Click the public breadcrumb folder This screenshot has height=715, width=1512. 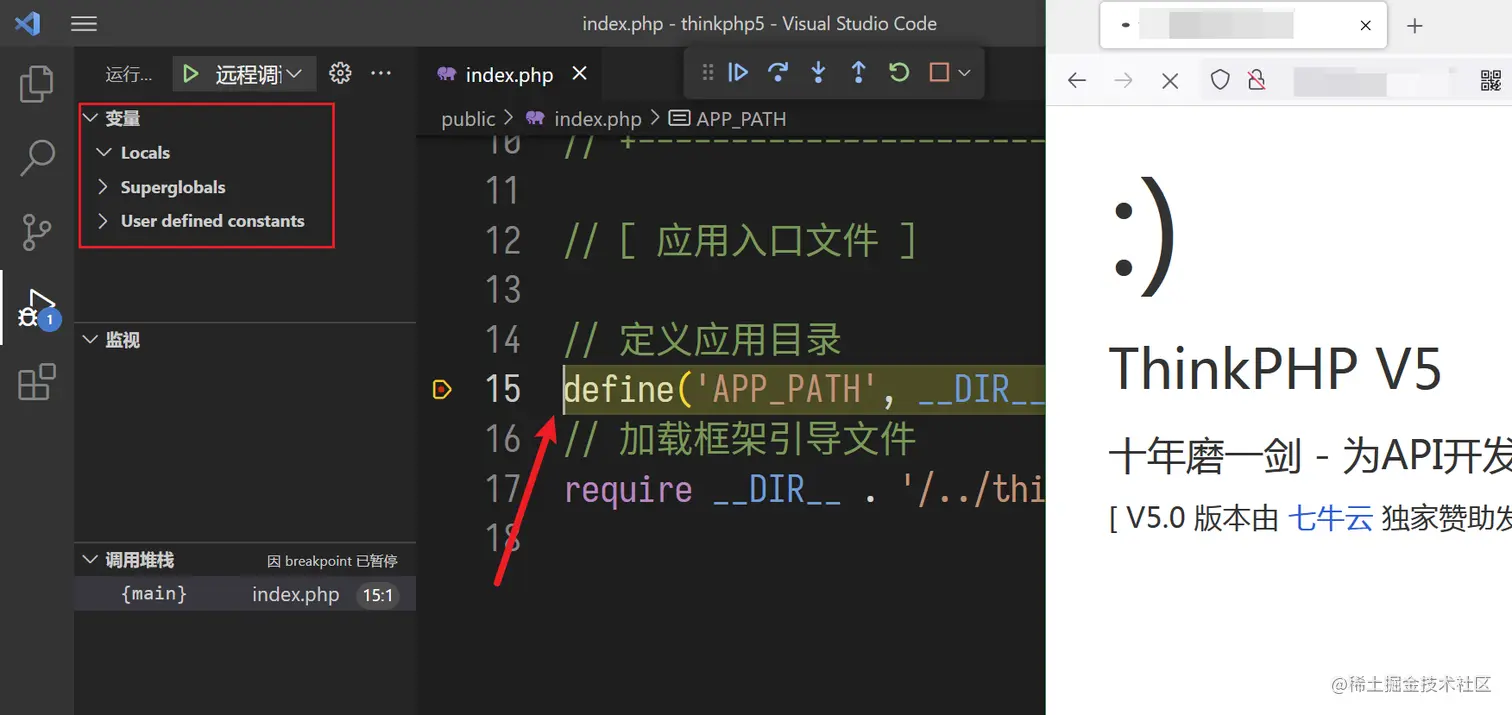pyautogui.click(x=468, y=119)
